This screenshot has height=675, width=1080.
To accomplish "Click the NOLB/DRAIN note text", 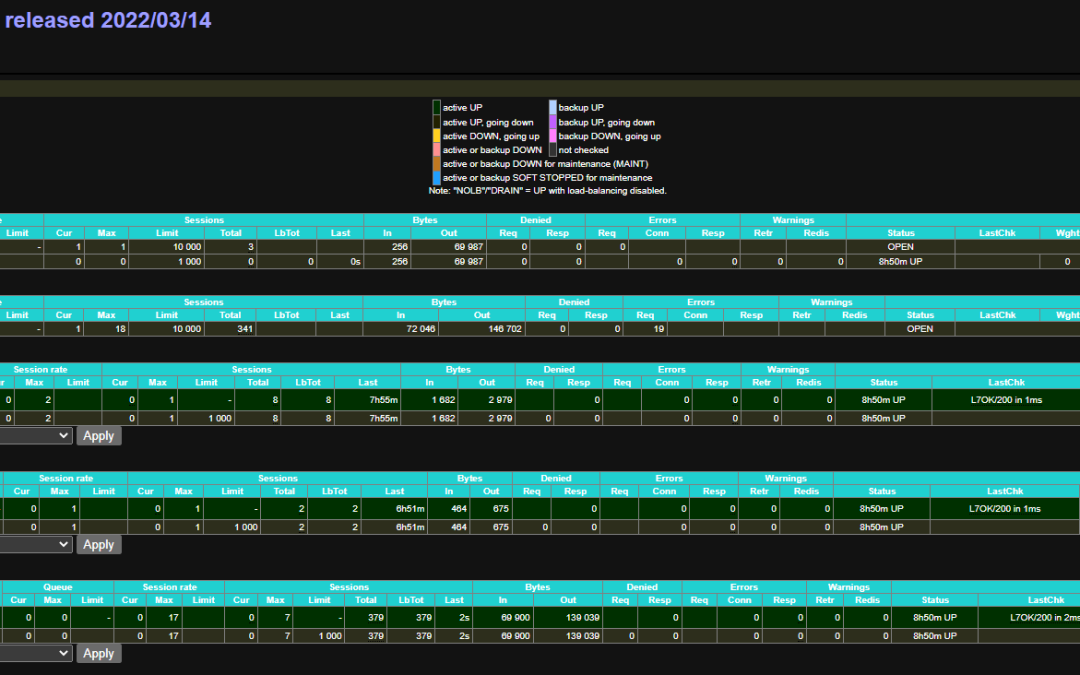I will coord(548,191).
